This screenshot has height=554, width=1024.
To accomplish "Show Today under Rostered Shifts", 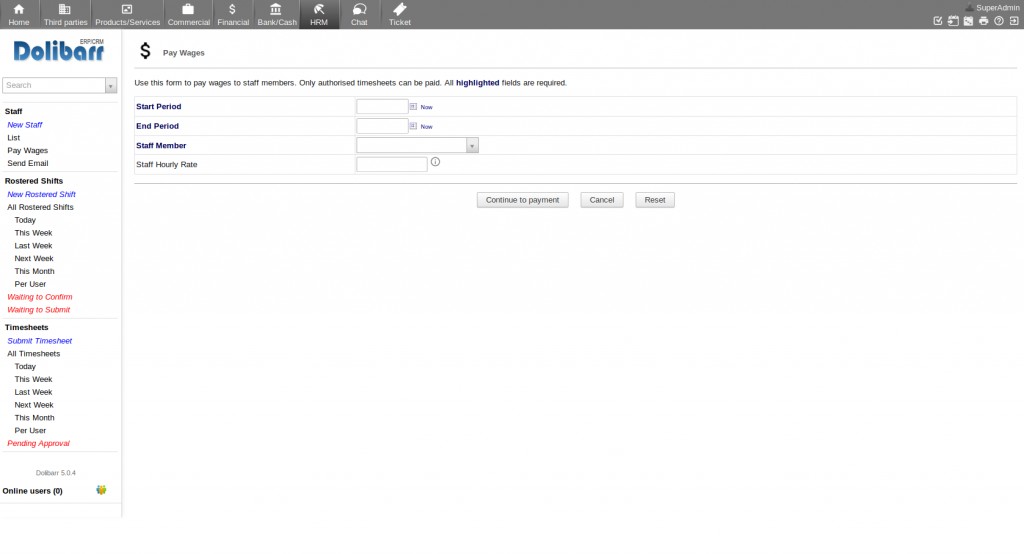I will (25, 220).
